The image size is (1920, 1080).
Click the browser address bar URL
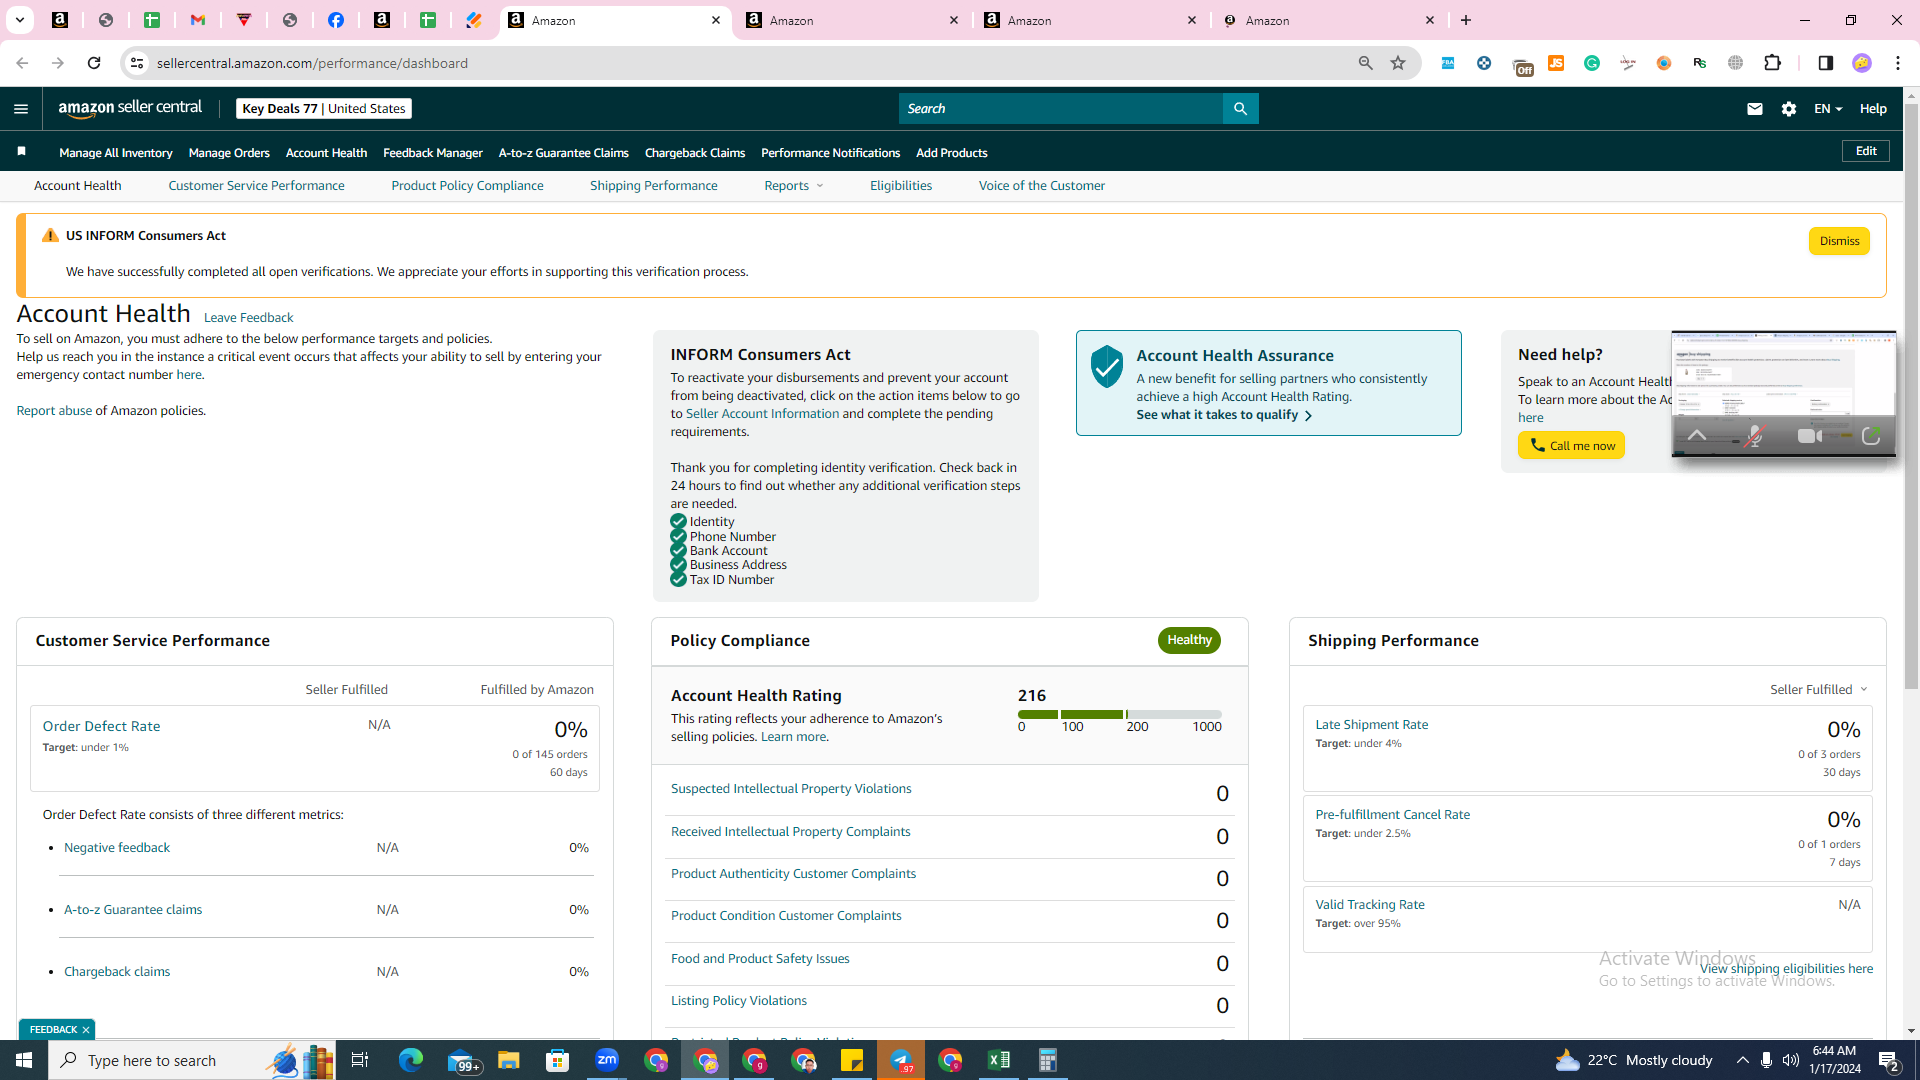[312, 63]
